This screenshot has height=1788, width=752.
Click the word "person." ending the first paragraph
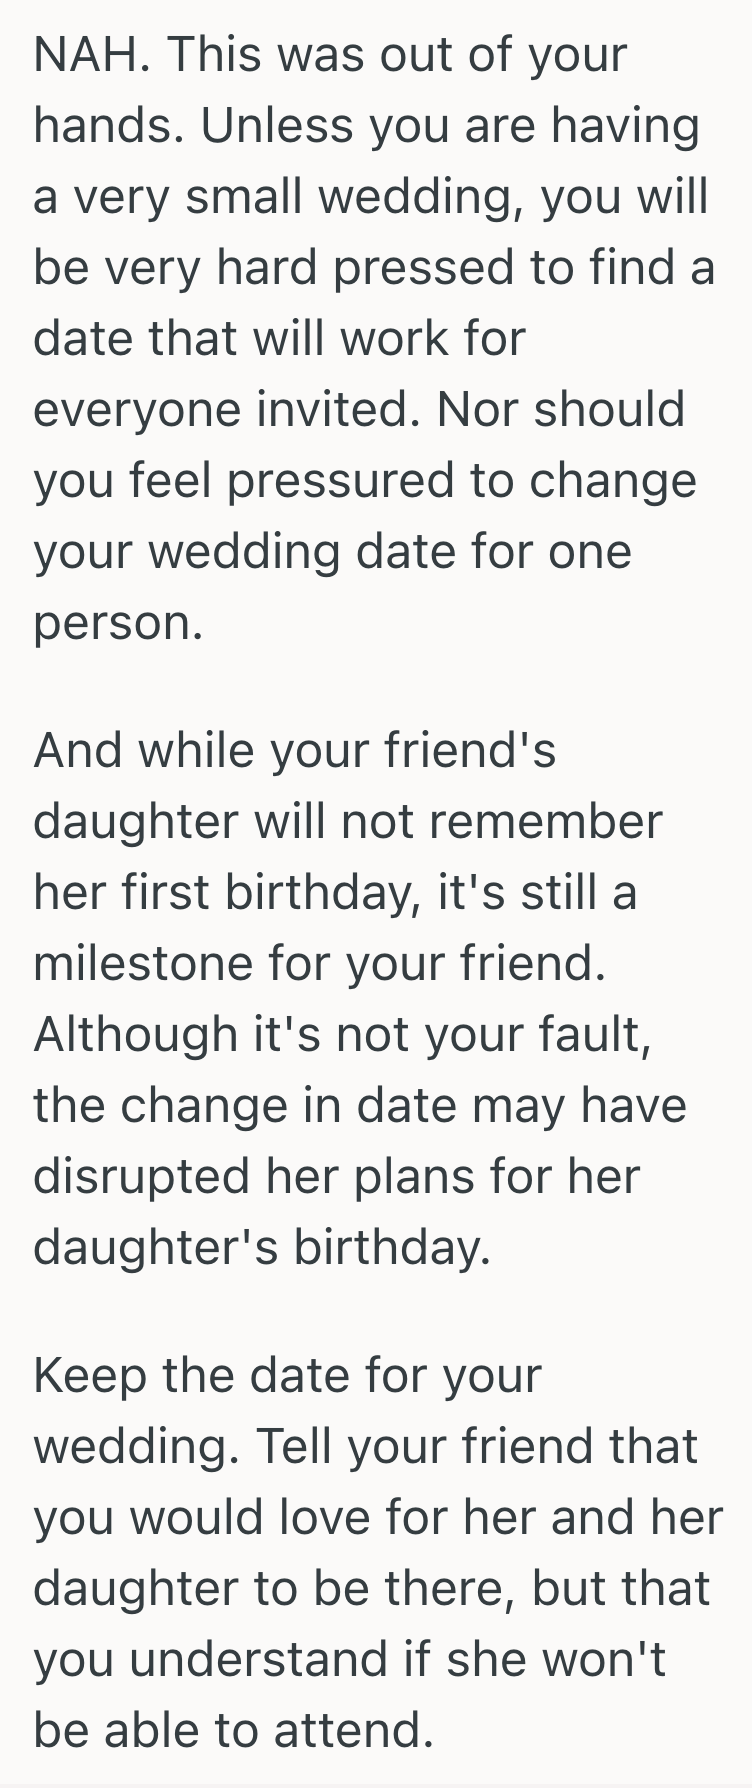118,622
